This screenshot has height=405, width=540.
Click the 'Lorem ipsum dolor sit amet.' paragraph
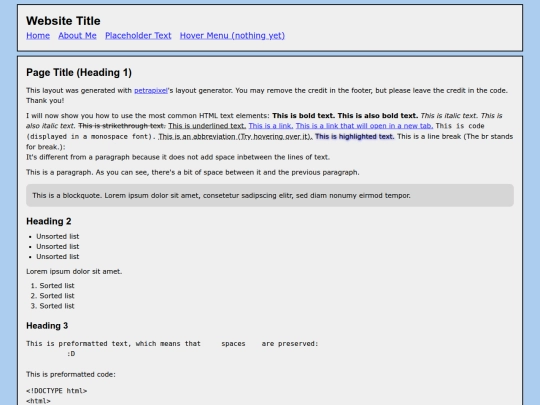pyautogui.click(x=74, y=271)
